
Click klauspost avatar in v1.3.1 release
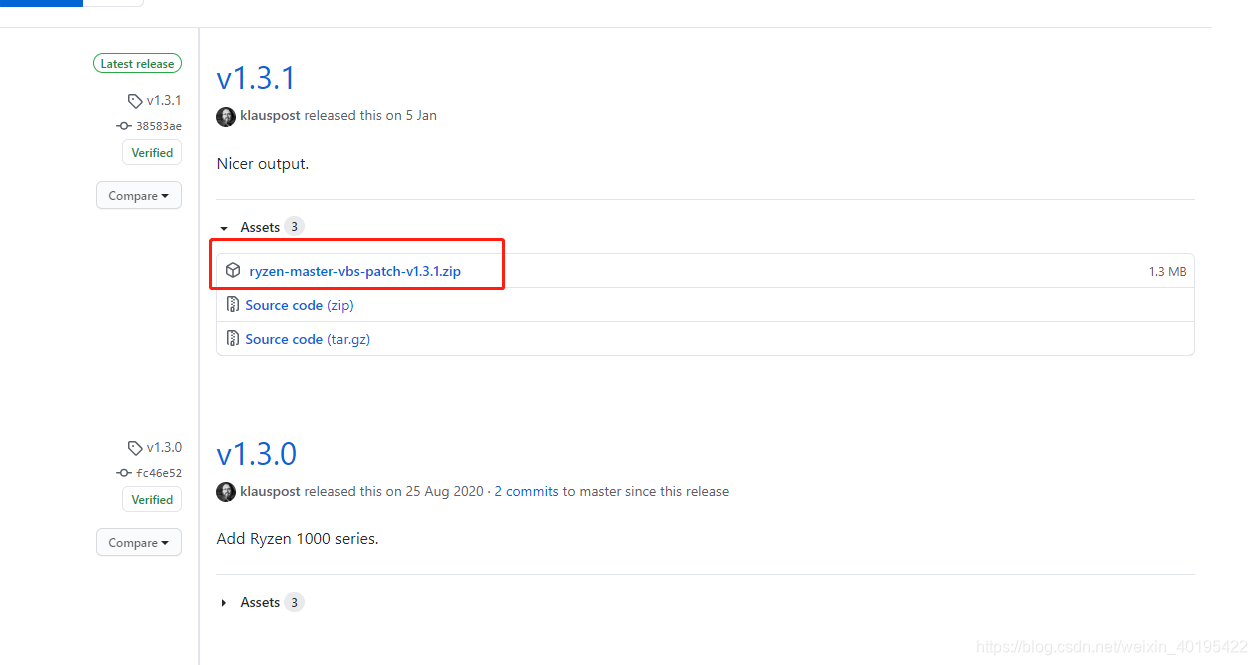(x=226, y=116)
